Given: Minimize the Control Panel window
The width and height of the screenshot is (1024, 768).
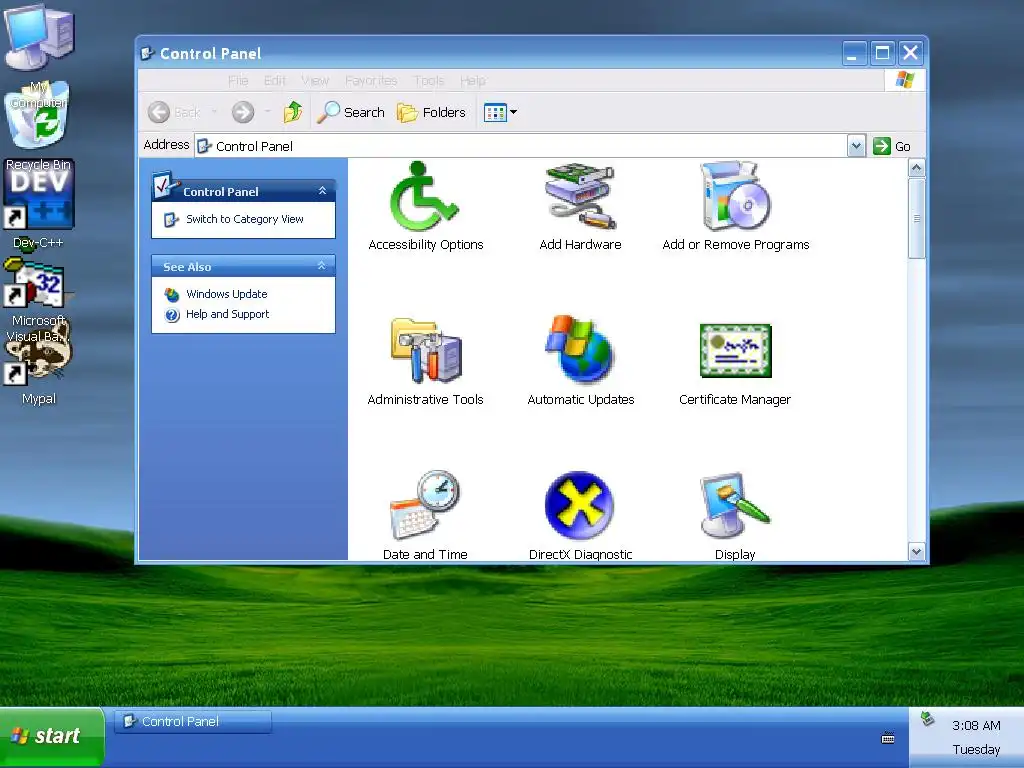Looking at the screenshot, I should tap(854, 54).
